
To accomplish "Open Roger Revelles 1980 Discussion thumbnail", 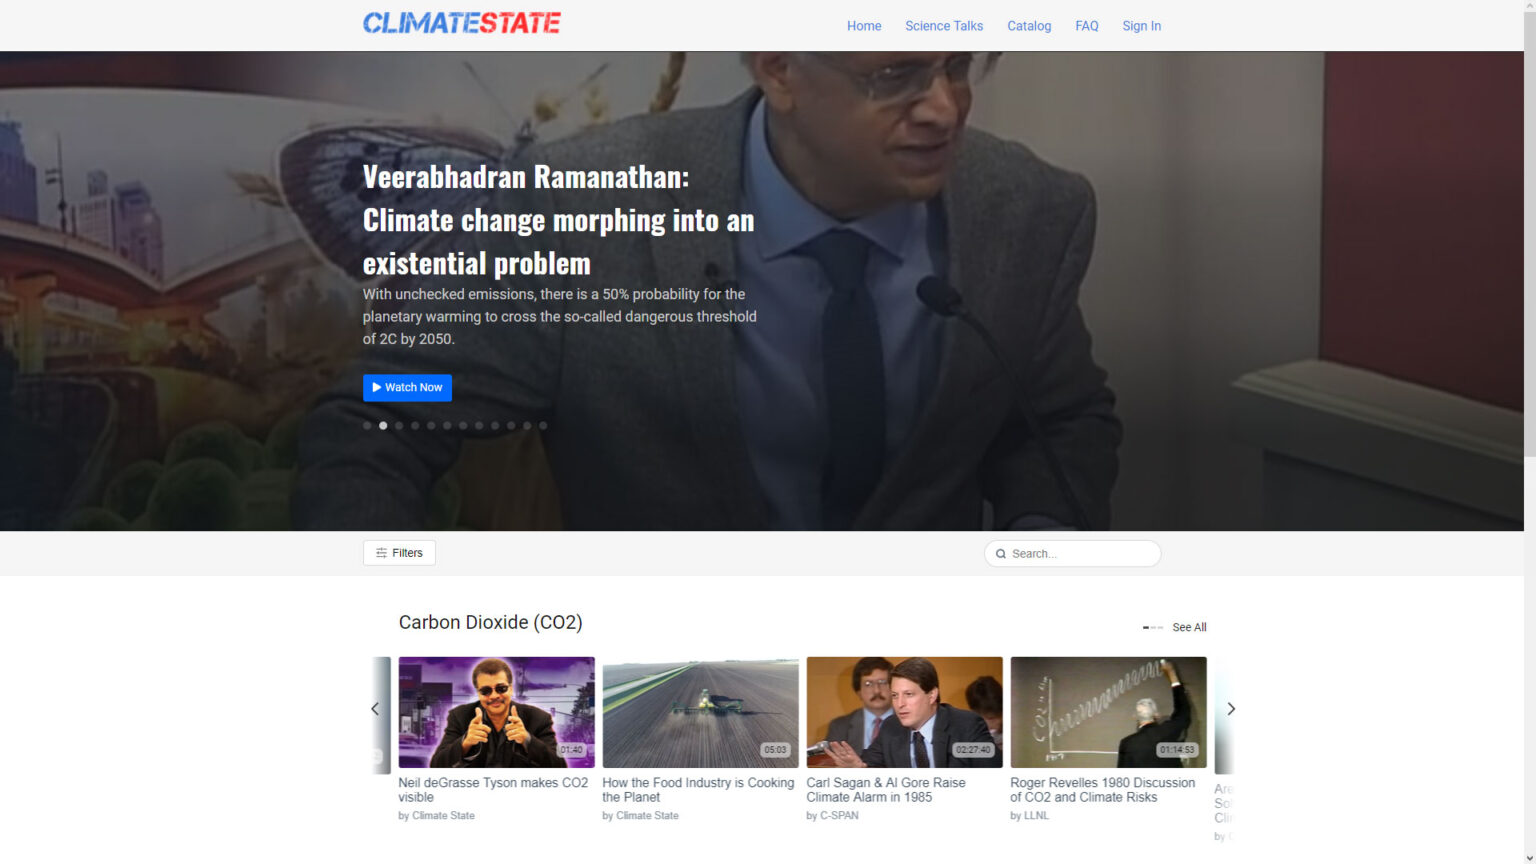I will [x=1108, y=712].
